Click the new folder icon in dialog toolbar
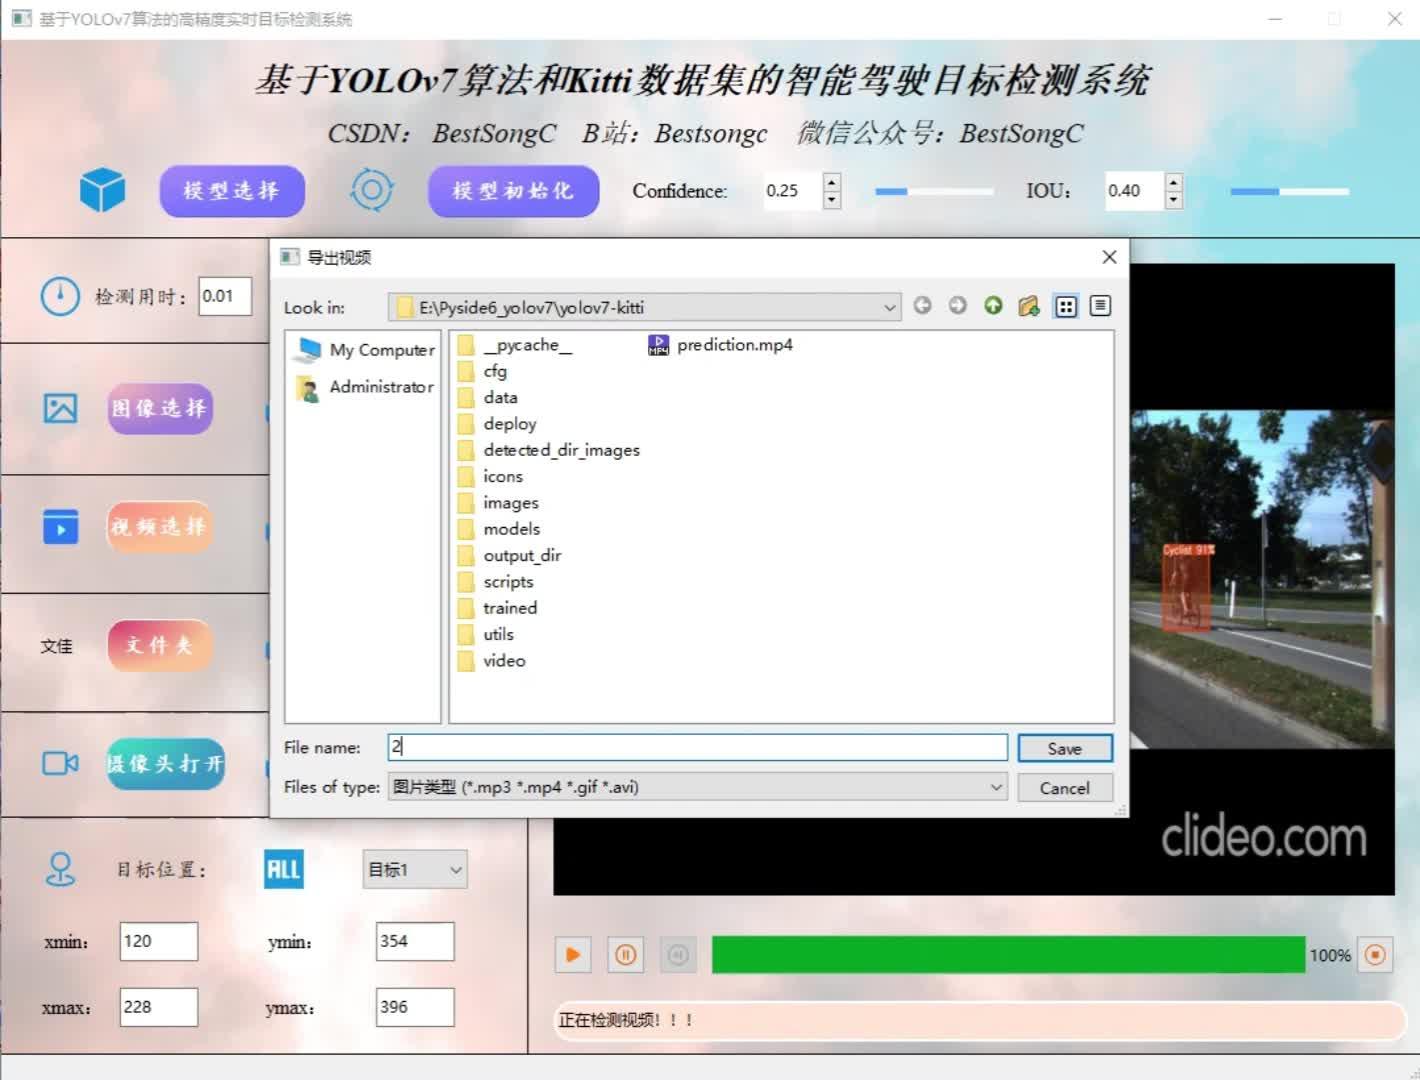The width and height of the screenshot is (1420, 1080). point(1028,306)
